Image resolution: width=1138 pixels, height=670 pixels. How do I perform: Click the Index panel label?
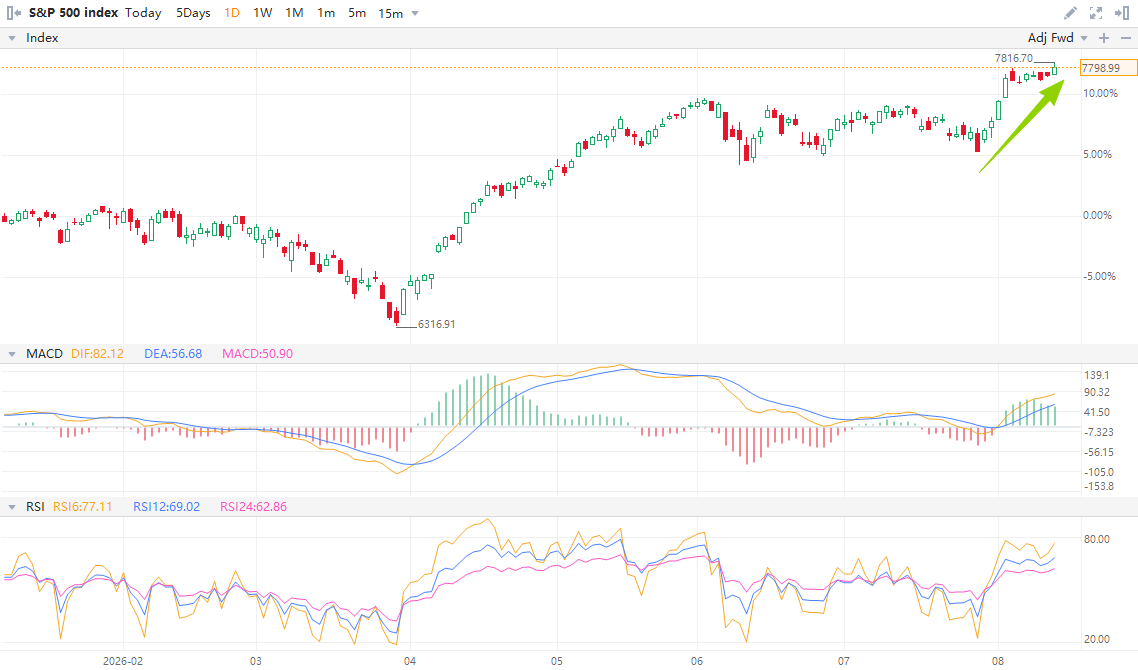pos(42,38)
